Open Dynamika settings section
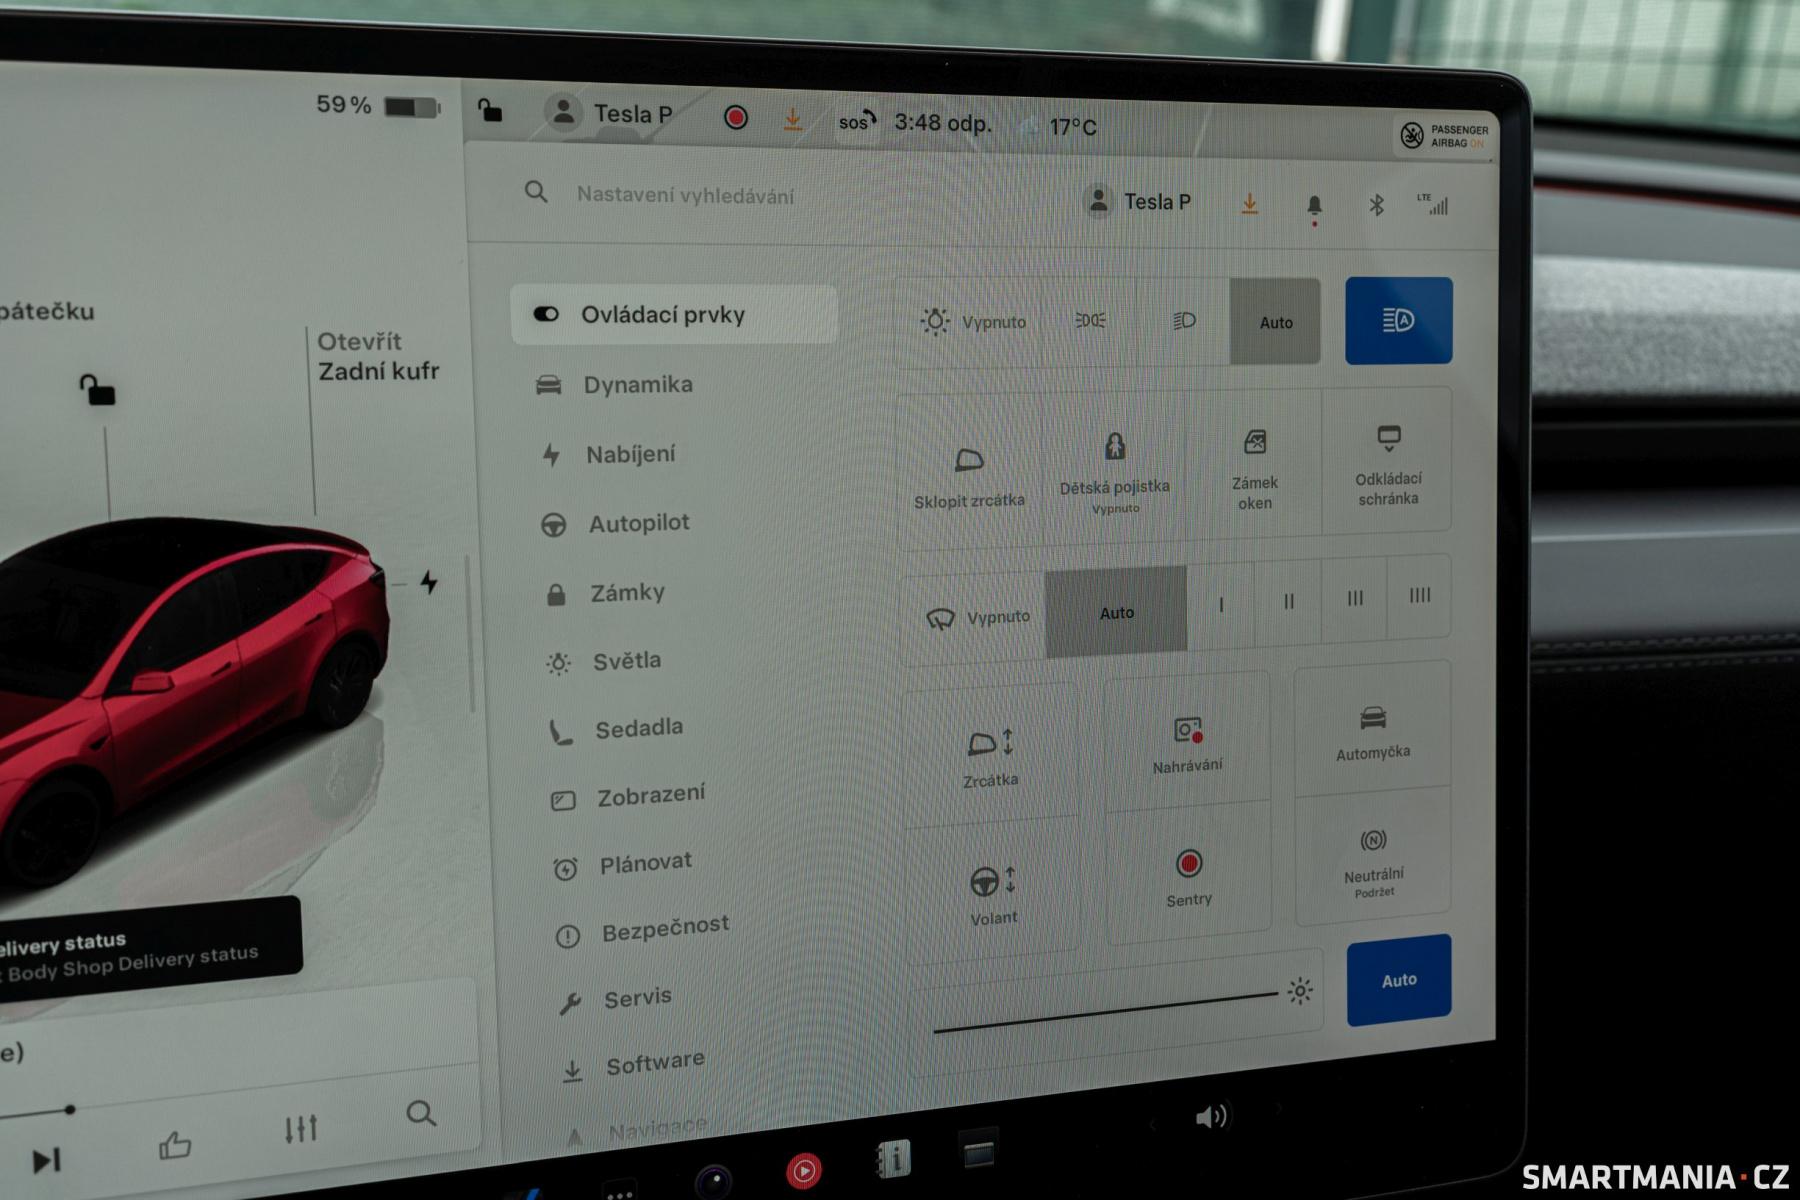The height and width of the screenshot is (1200, 1800). [x=614, y=385]
